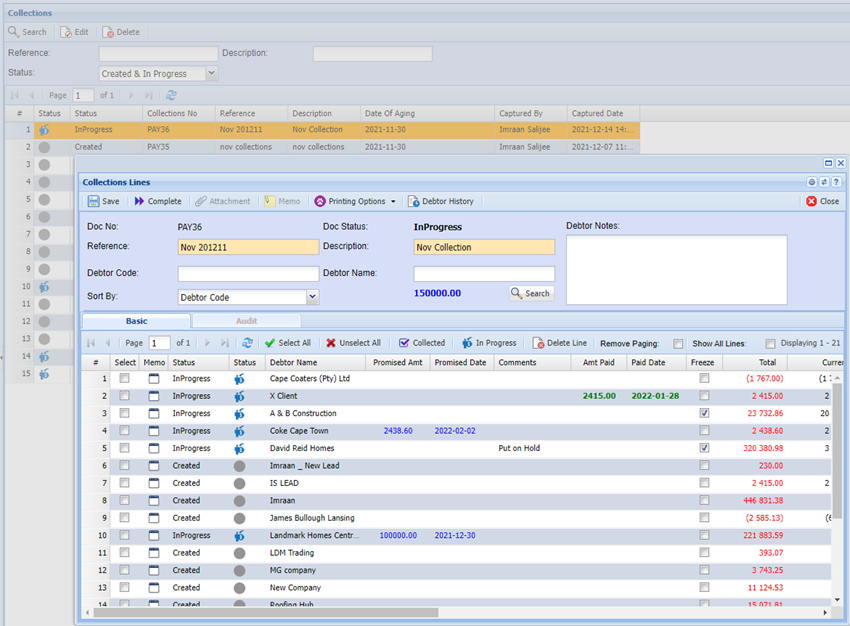850x626 pixels.
Task: Open the Debtor History window
Action: tap(440, 201)
